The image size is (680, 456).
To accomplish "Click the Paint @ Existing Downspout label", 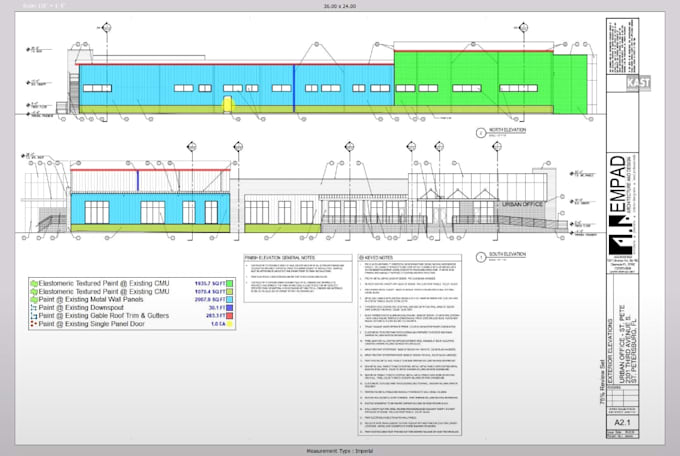I will tap(81, 308).
